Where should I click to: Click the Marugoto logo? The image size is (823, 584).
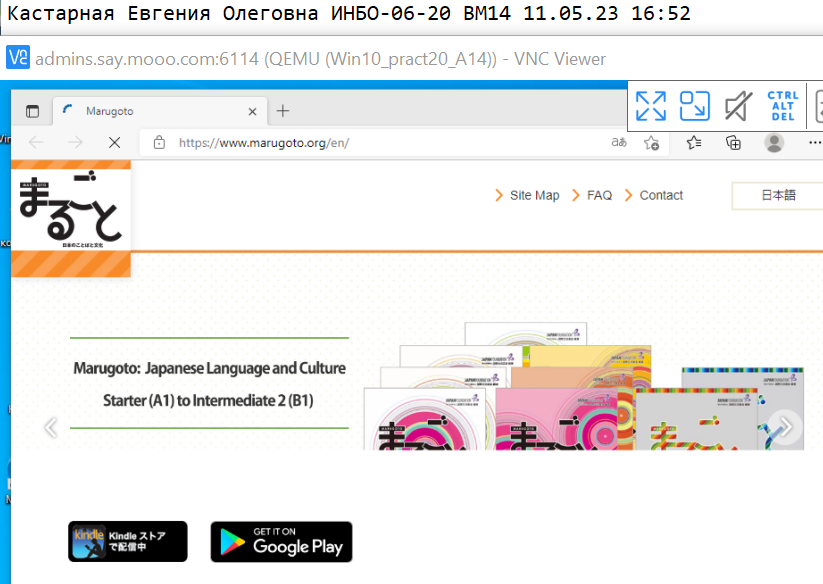click(71, 218)
